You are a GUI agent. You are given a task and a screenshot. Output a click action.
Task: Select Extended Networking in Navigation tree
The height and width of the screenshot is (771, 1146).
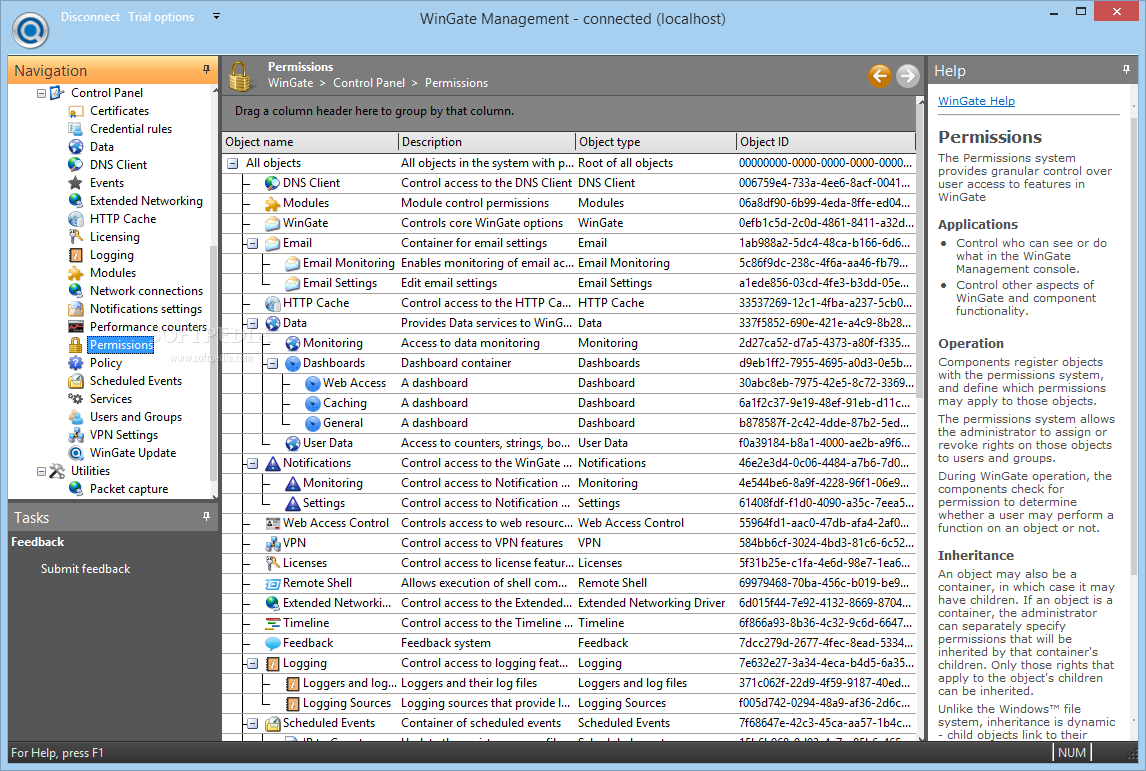146,201
